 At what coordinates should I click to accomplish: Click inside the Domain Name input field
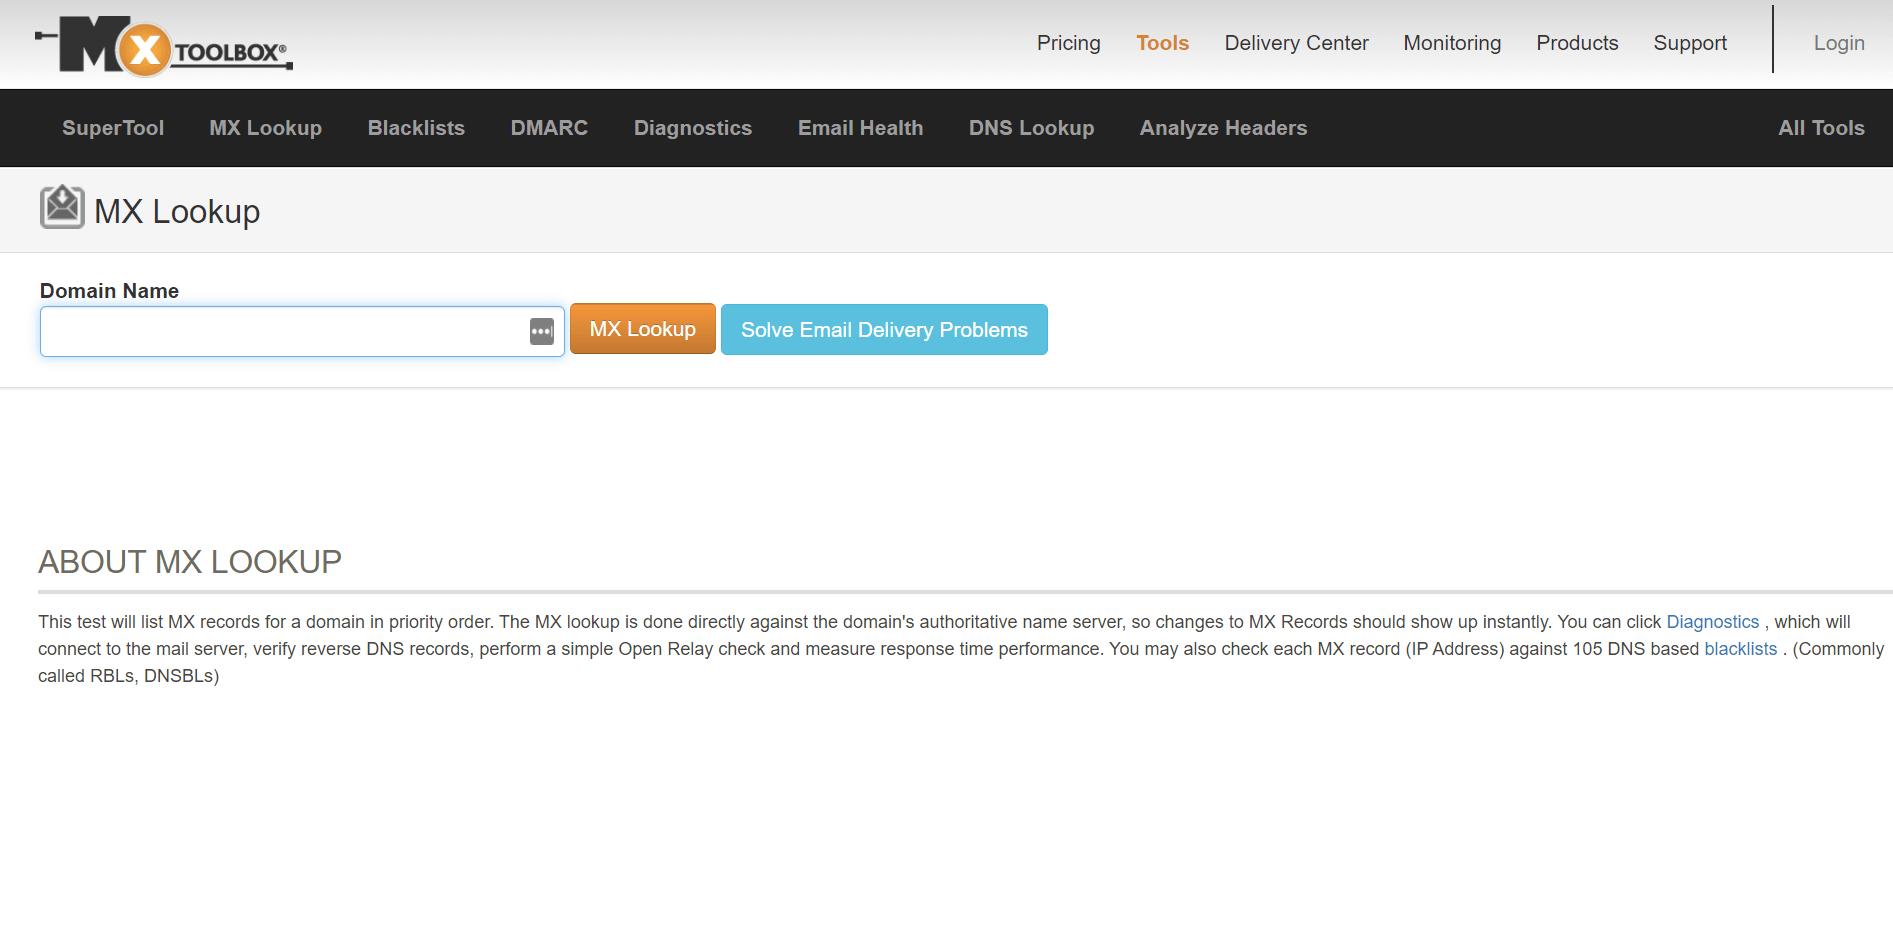[x=280, y=330]
